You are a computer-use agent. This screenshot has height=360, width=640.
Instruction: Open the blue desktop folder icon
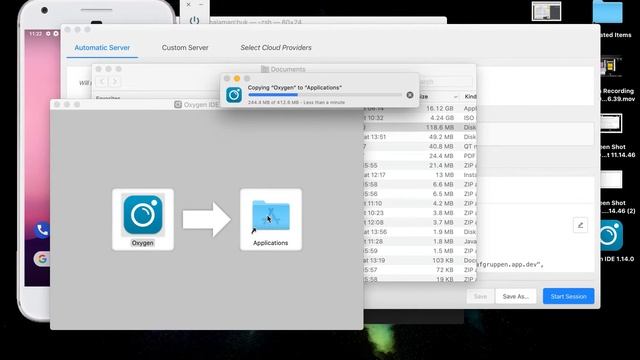coord(608,11)
